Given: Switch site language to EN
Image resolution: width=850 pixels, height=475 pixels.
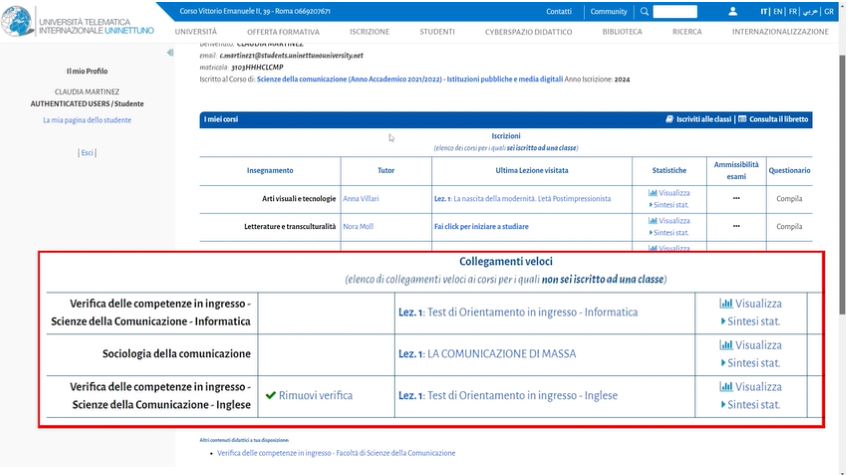Looking at the screenshot, I should coord(778,12).
